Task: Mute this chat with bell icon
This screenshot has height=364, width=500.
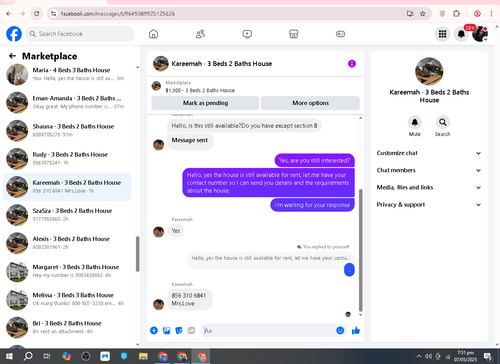Action: pos(415,122)
